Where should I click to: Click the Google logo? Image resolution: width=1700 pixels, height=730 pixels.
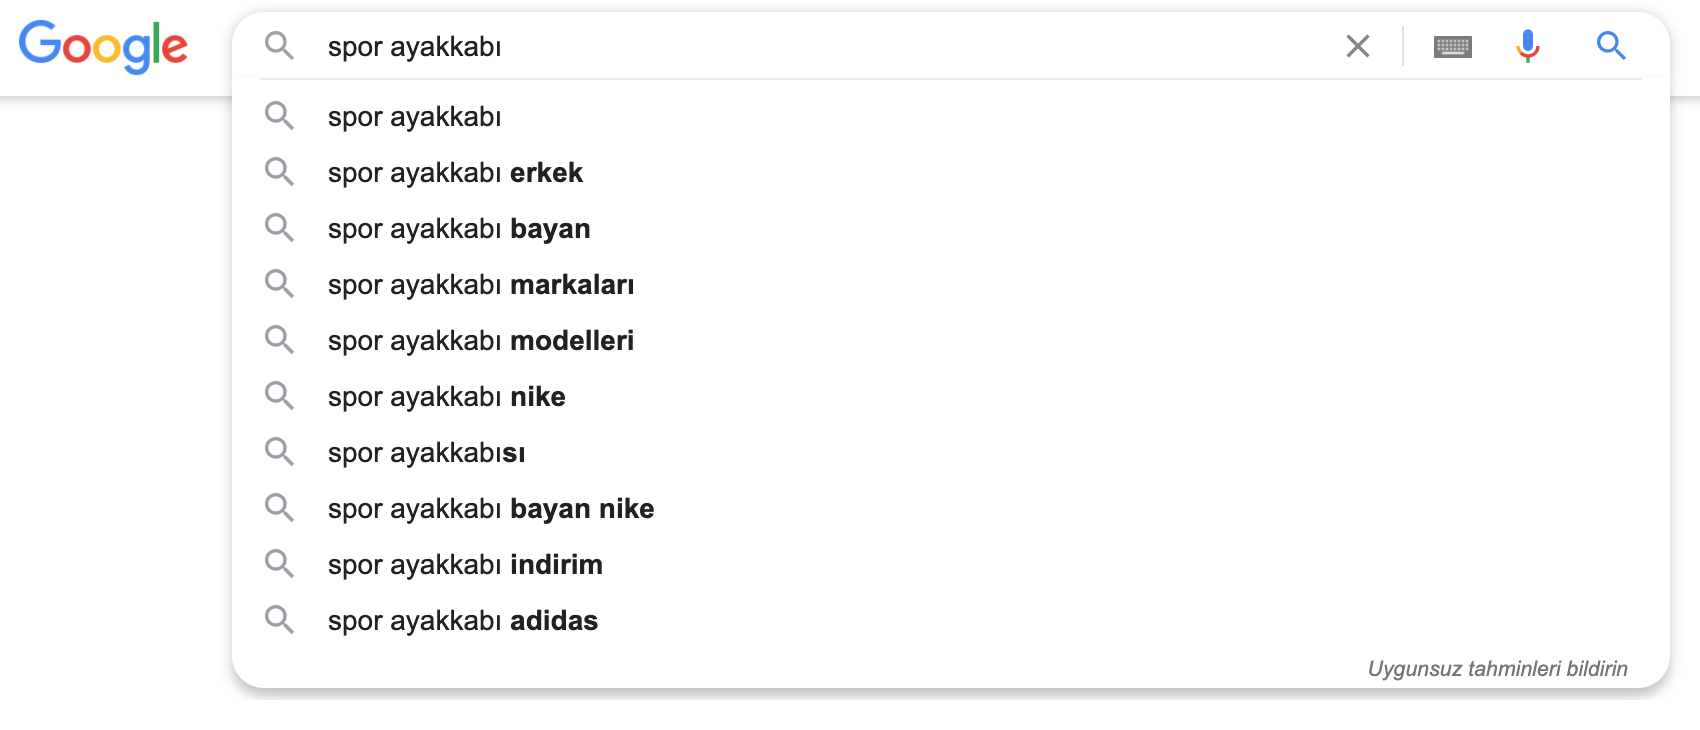103,46
